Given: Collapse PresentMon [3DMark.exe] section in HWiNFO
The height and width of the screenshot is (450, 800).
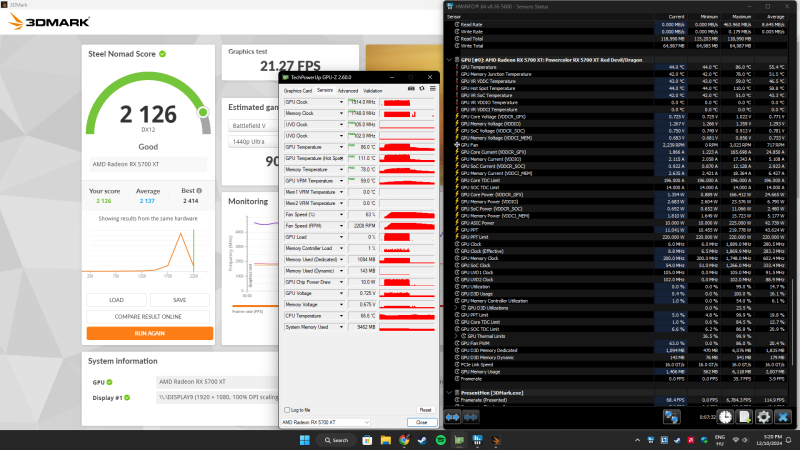Looking at the screenshot, I should tap(449, 393).
